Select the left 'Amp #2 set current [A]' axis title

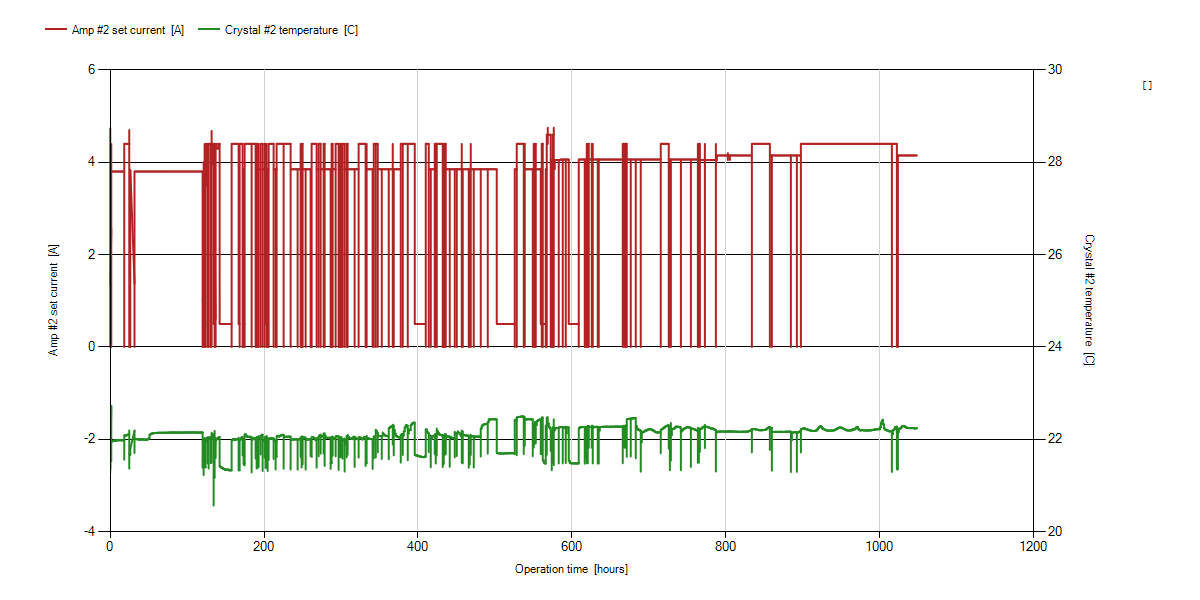coord(54,300)
